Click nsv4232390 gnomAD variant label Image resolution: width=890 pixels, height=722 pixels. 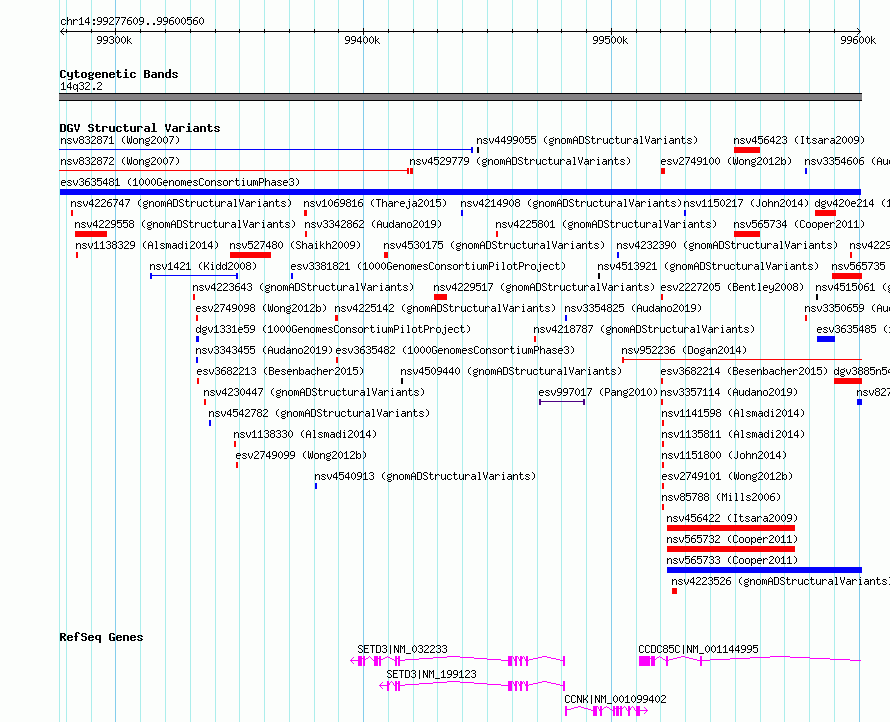[727, 245]
